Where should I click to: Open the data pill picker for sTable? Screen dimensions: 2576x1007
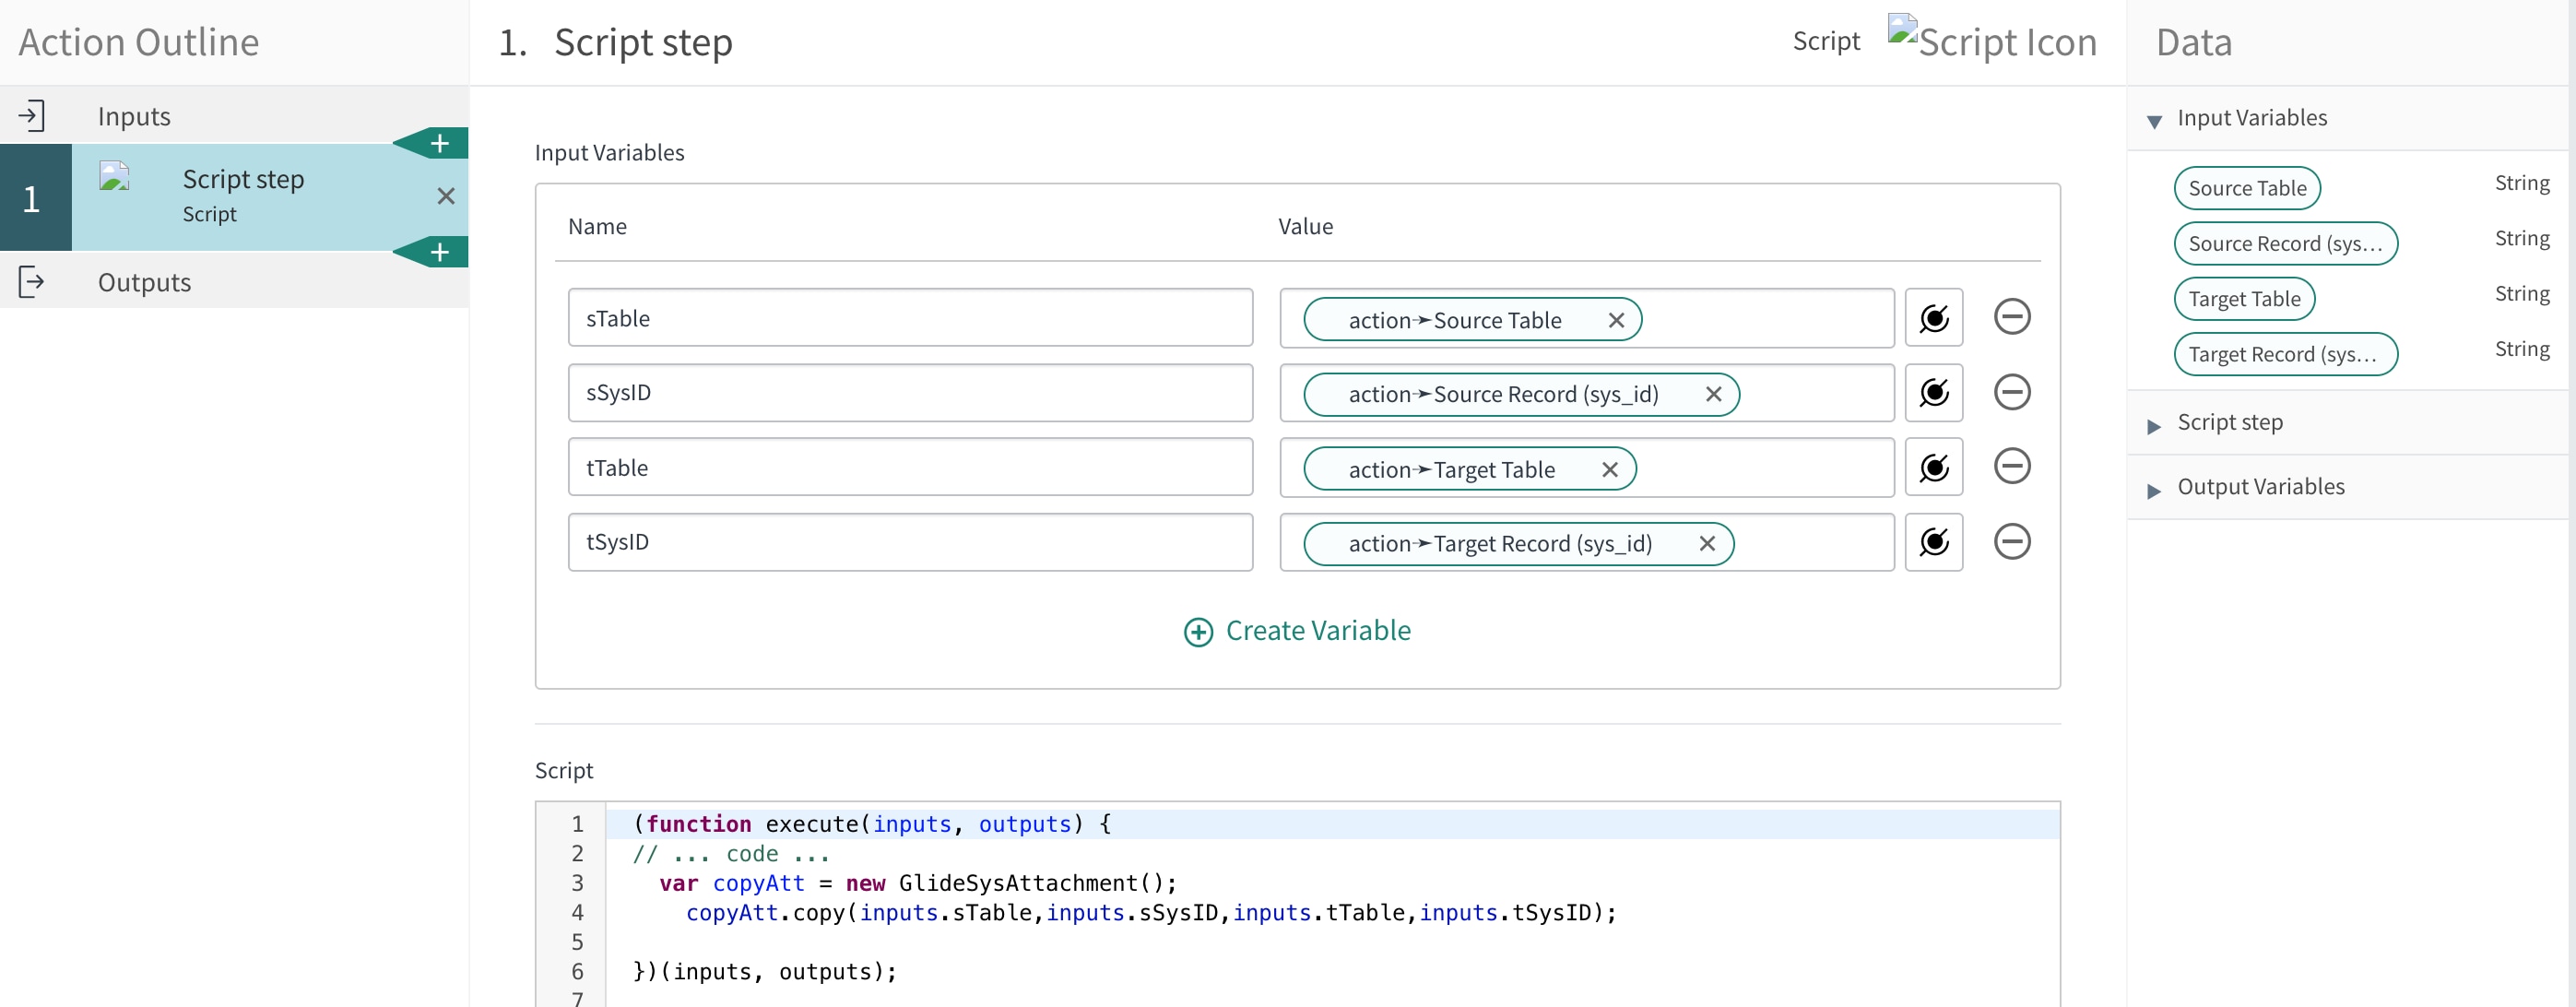point(1933,318)
